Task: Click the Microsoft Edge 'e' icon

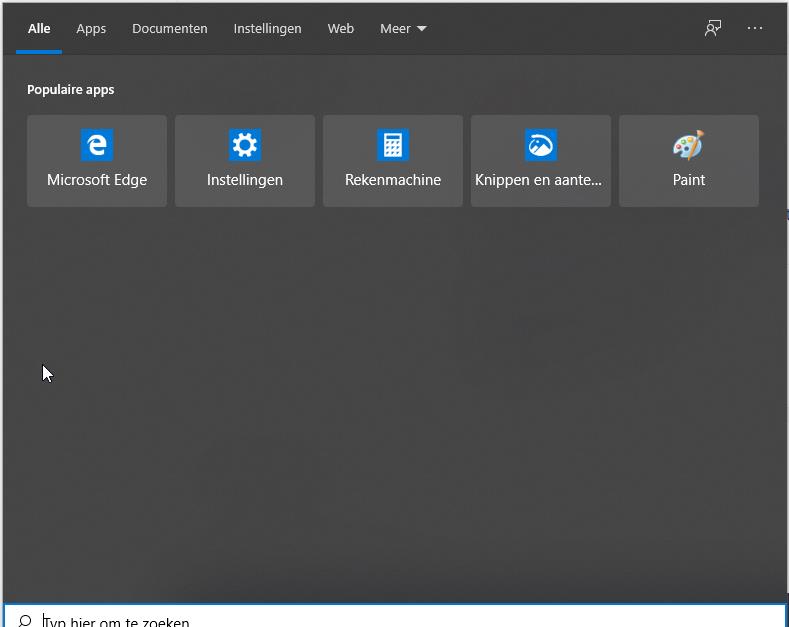Action: [97, 145]
